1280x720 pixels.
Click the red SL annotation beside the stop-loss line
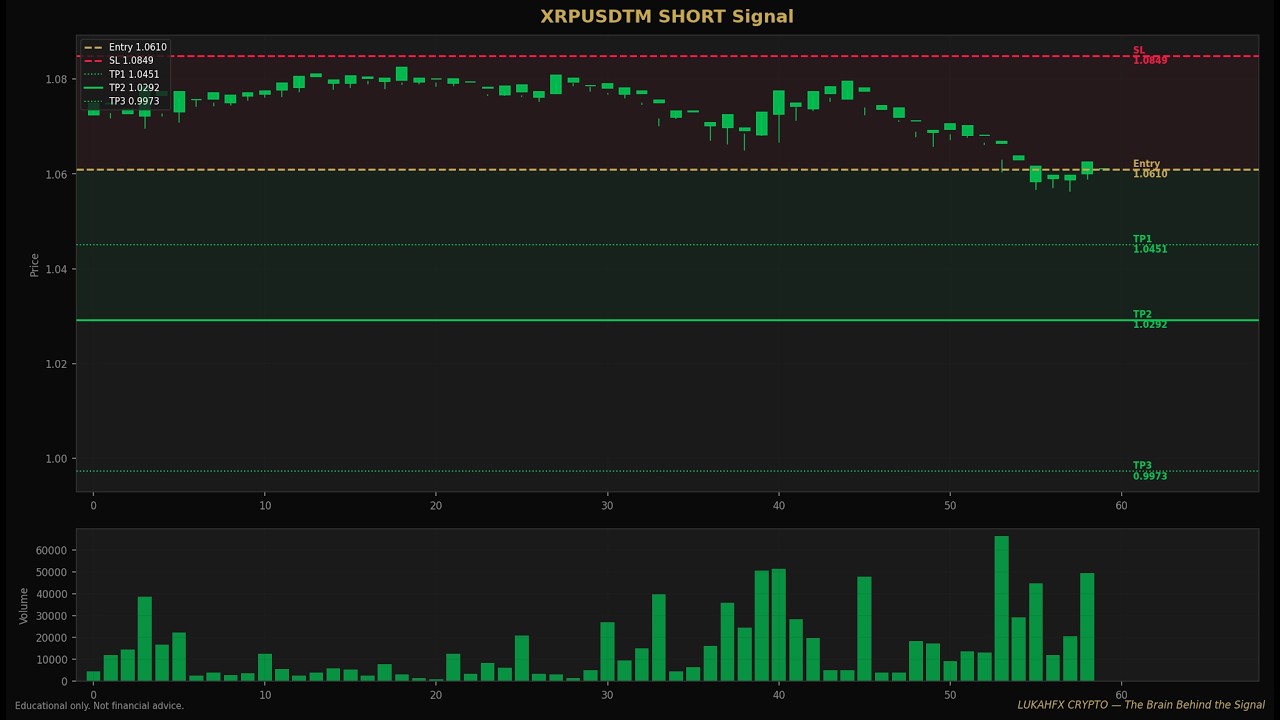tap(1150, 56)
